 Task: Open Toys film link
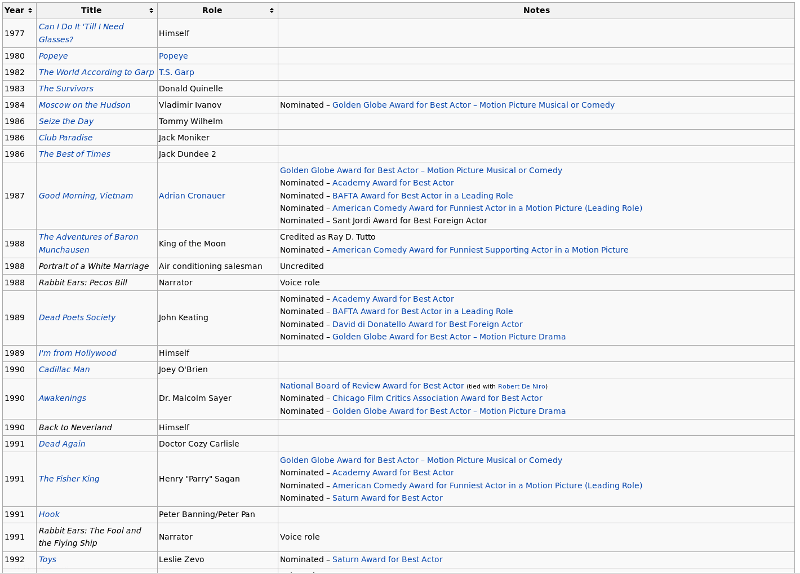(47, 559)
